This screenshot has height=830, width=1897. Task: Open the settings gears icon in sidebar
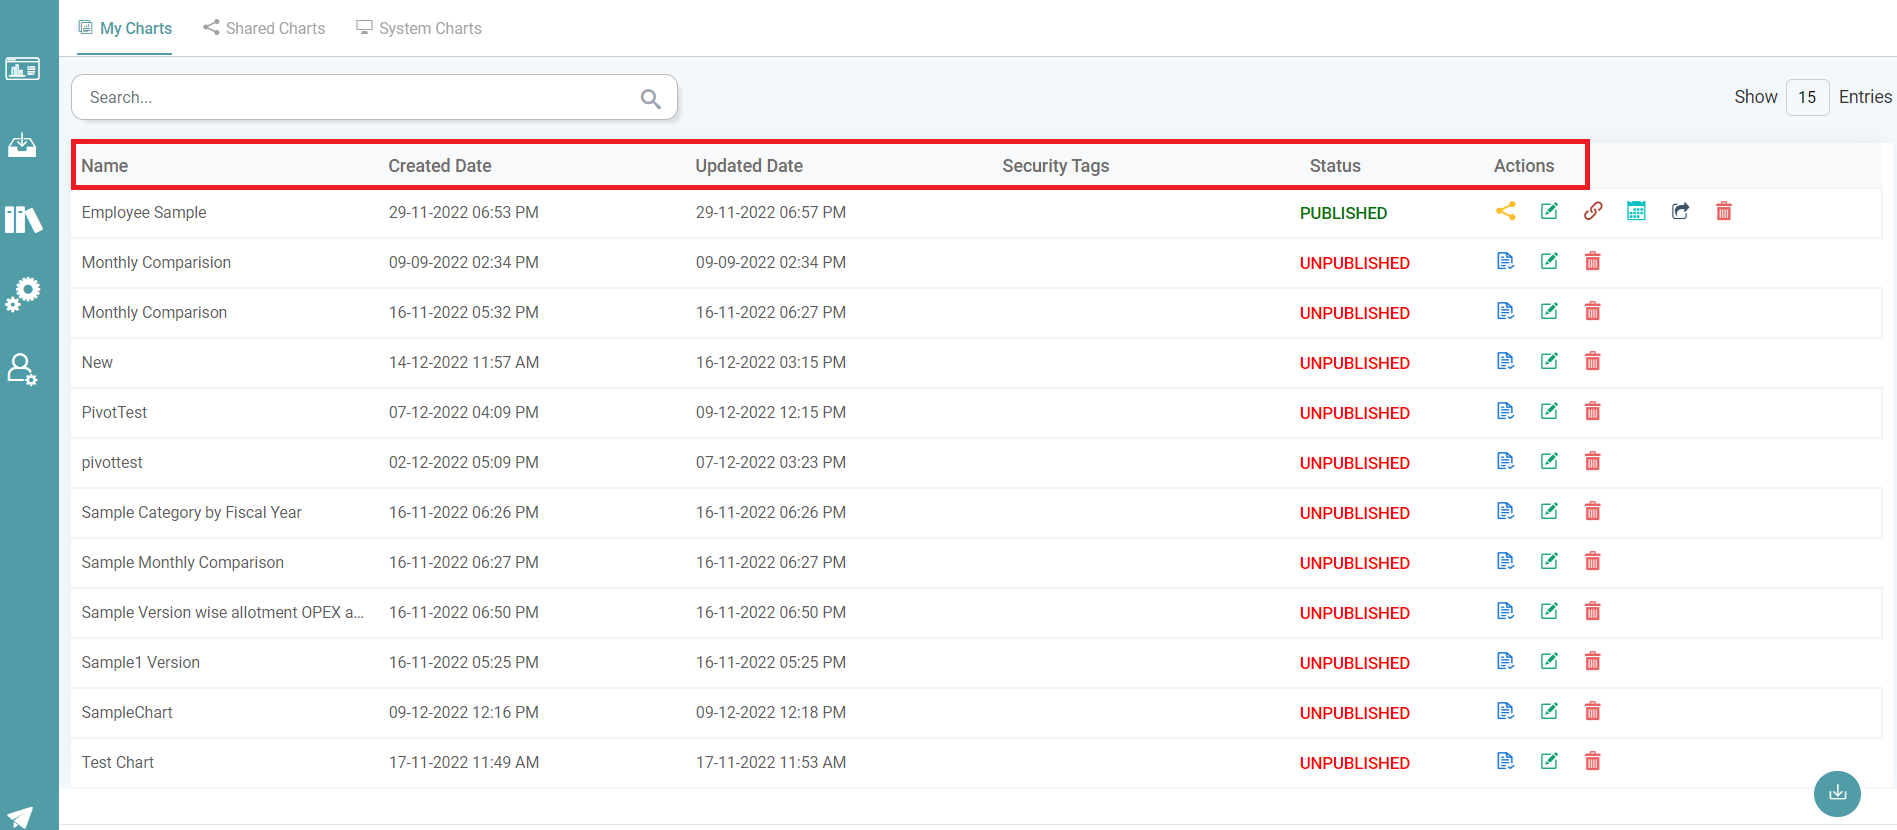[22, 294]
